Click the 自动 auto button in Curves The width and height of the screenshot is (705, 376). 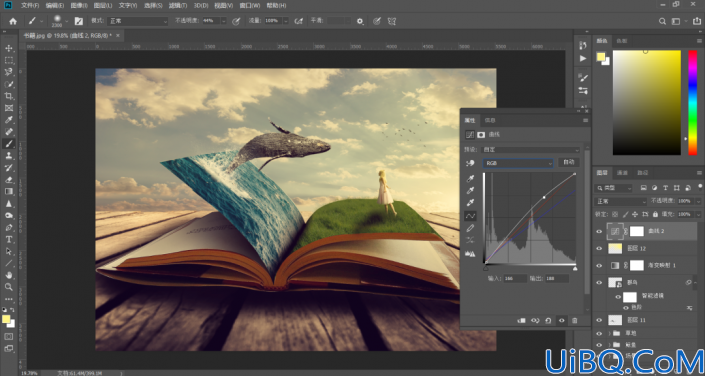pyautogui.click(x=569, y=163)
